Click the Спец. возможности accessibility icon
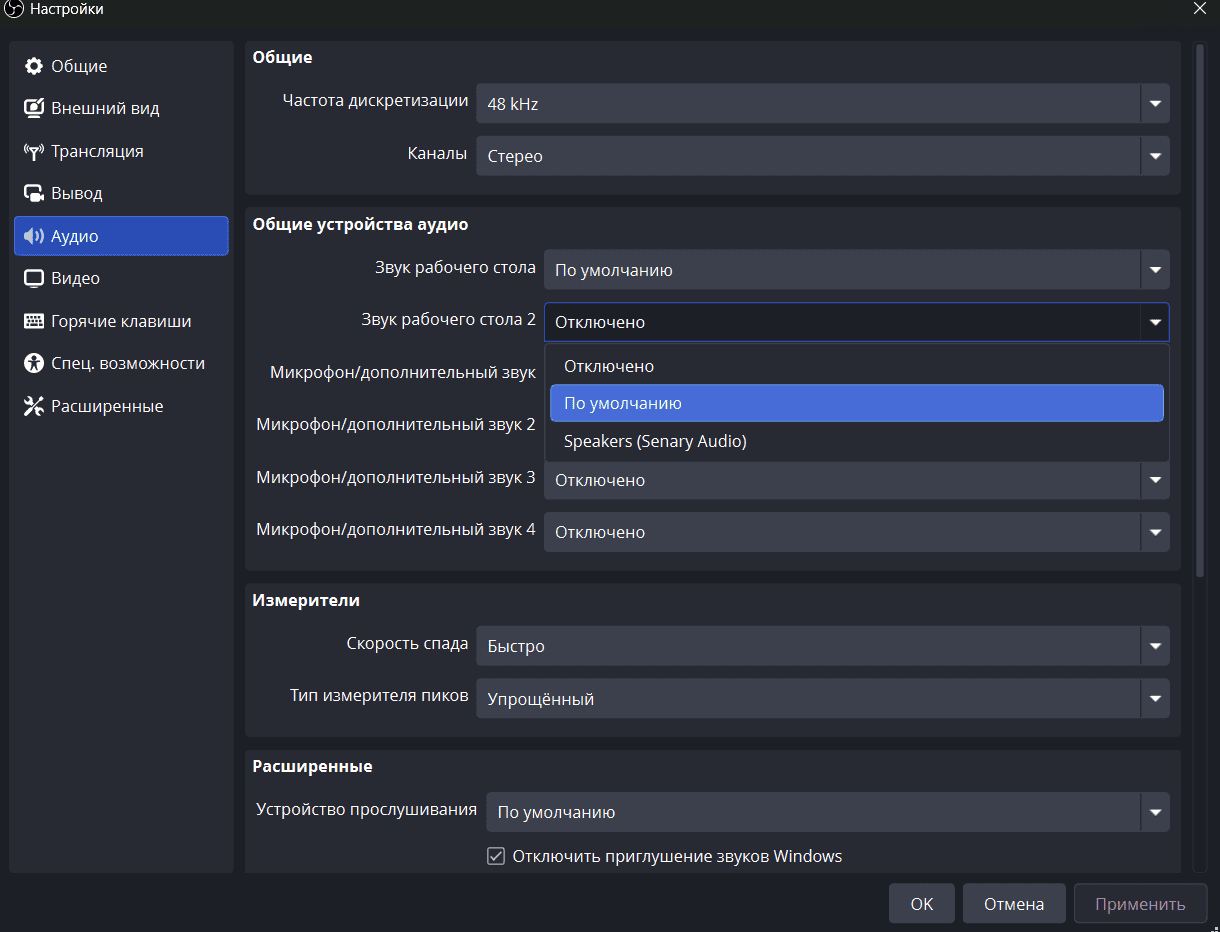1220x932 pixels. point(34,363)
